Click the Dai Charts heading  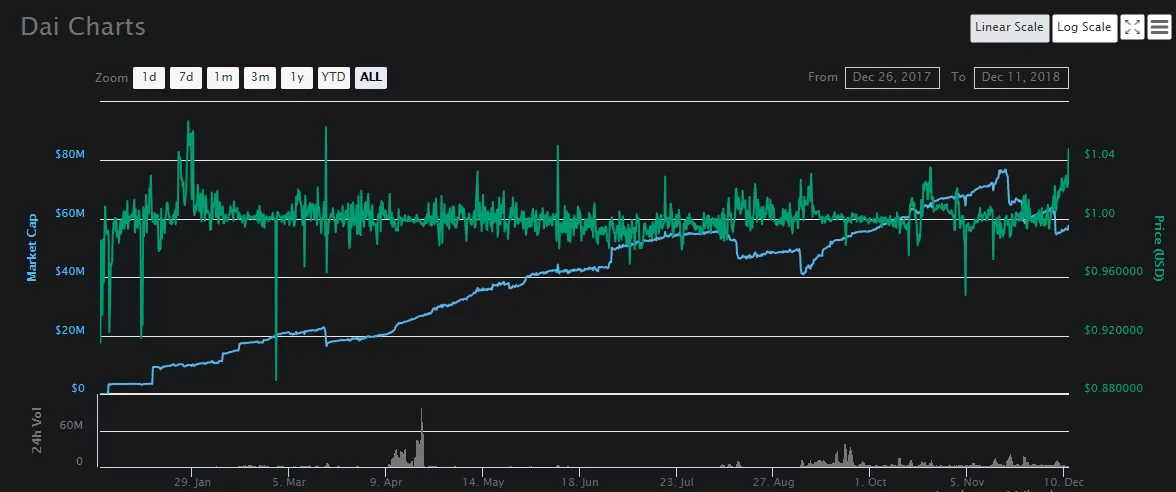click(83, 27)
